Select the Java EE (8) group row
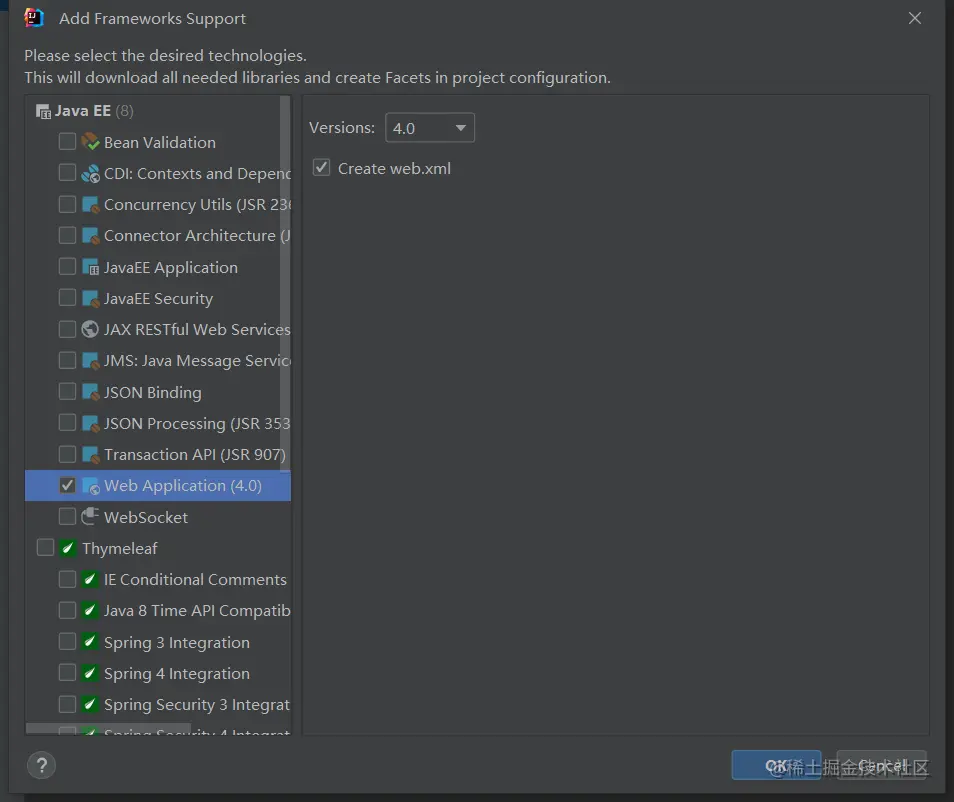The width and height of the screenshot is (954, 802). pos(158,111)
